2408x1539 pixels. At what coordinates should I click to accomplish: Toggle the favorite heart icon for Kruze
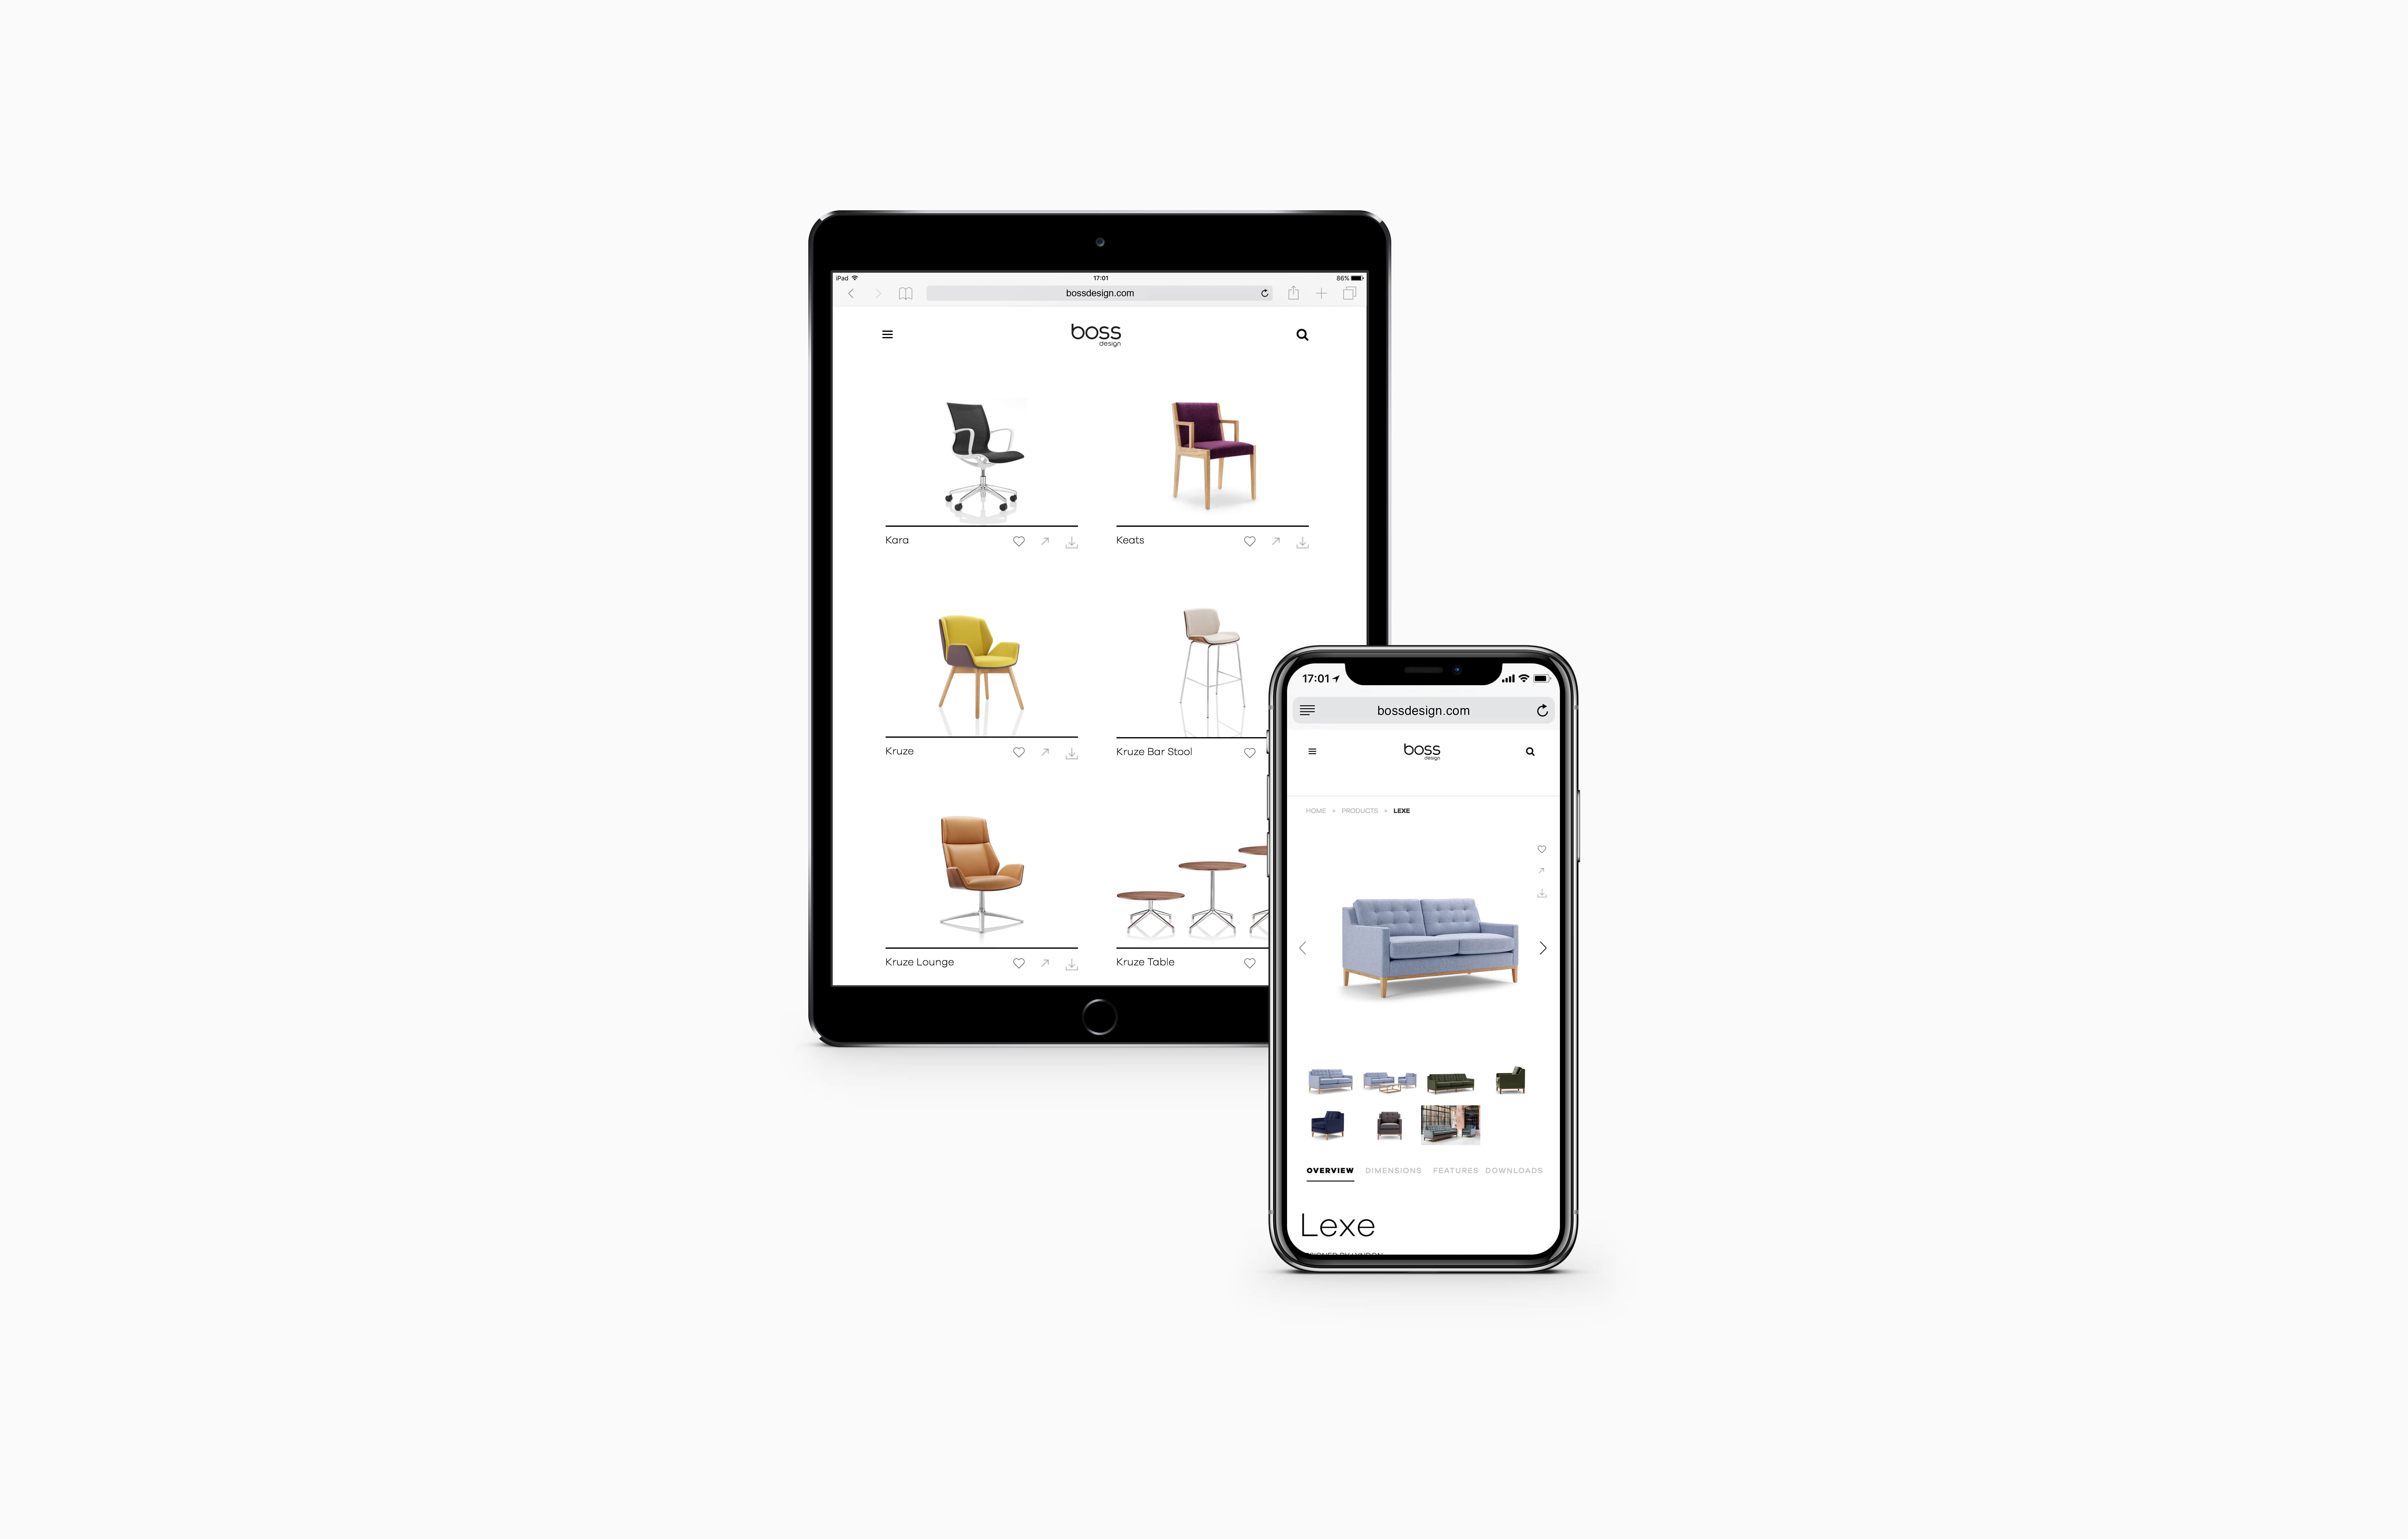[x=1018, y=751]
